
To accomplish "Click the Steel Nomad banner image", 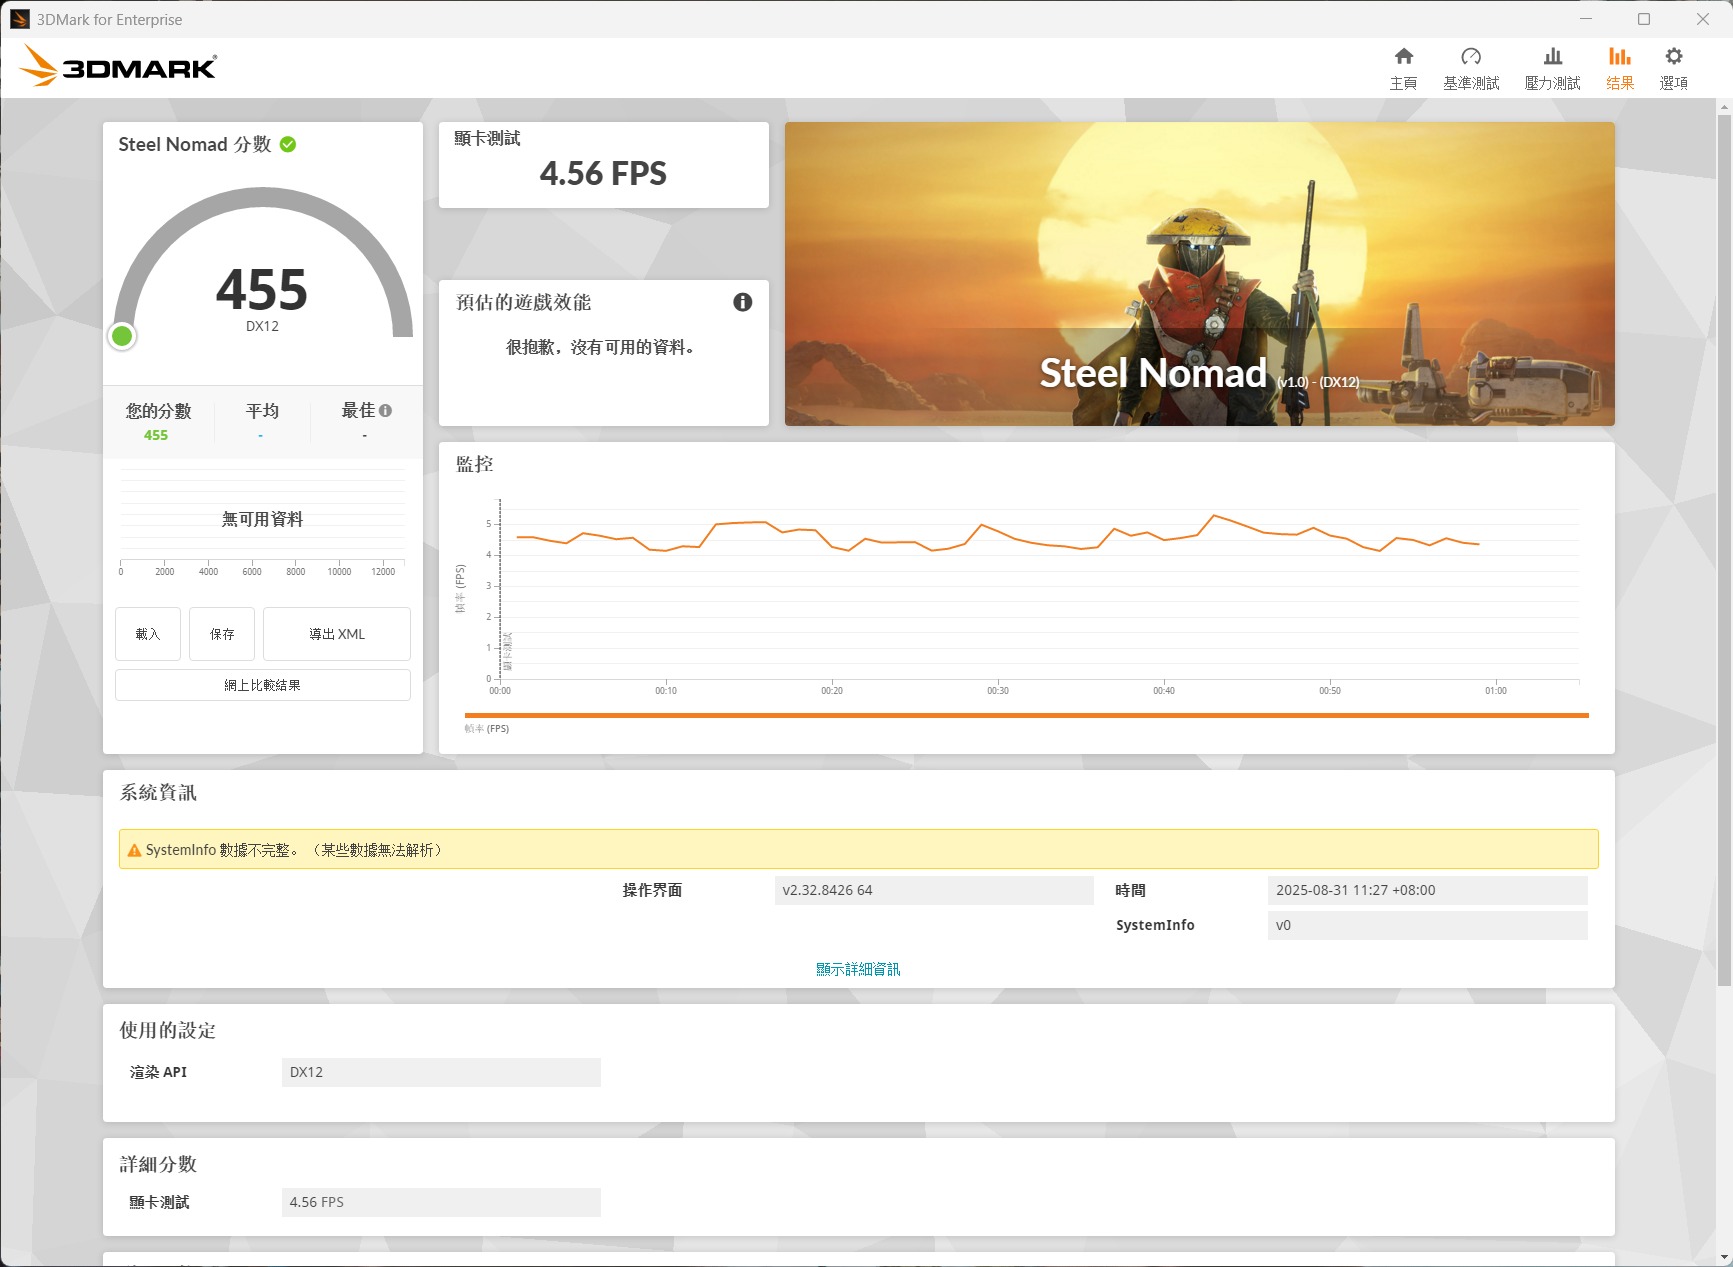I will point(1200,274).
